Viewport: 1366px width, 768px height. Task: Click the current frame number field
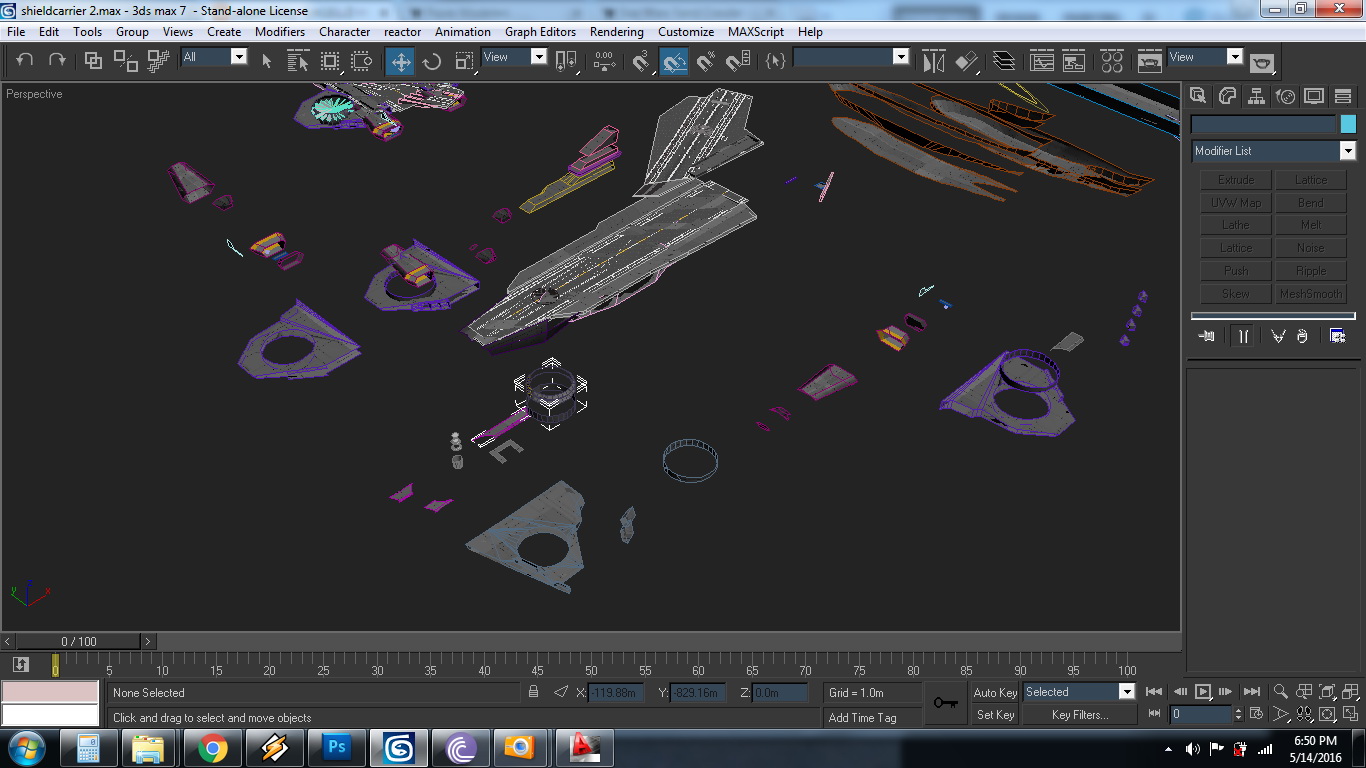(1201, 714)
